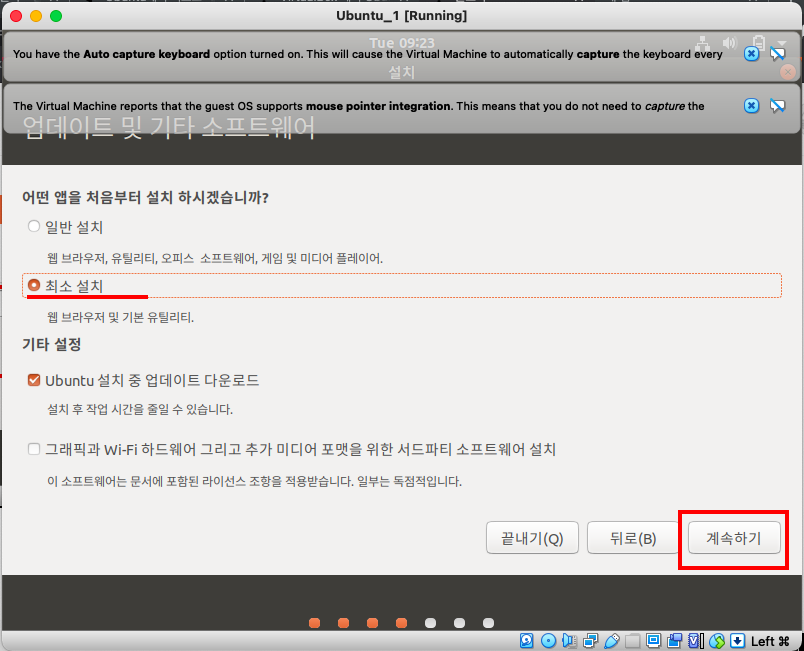The width and height of the screenshot is (804, 651).
Task: Click the 오피스 소프트웨어, 게임 description under 일반 설치
Action: pos(214,258)
